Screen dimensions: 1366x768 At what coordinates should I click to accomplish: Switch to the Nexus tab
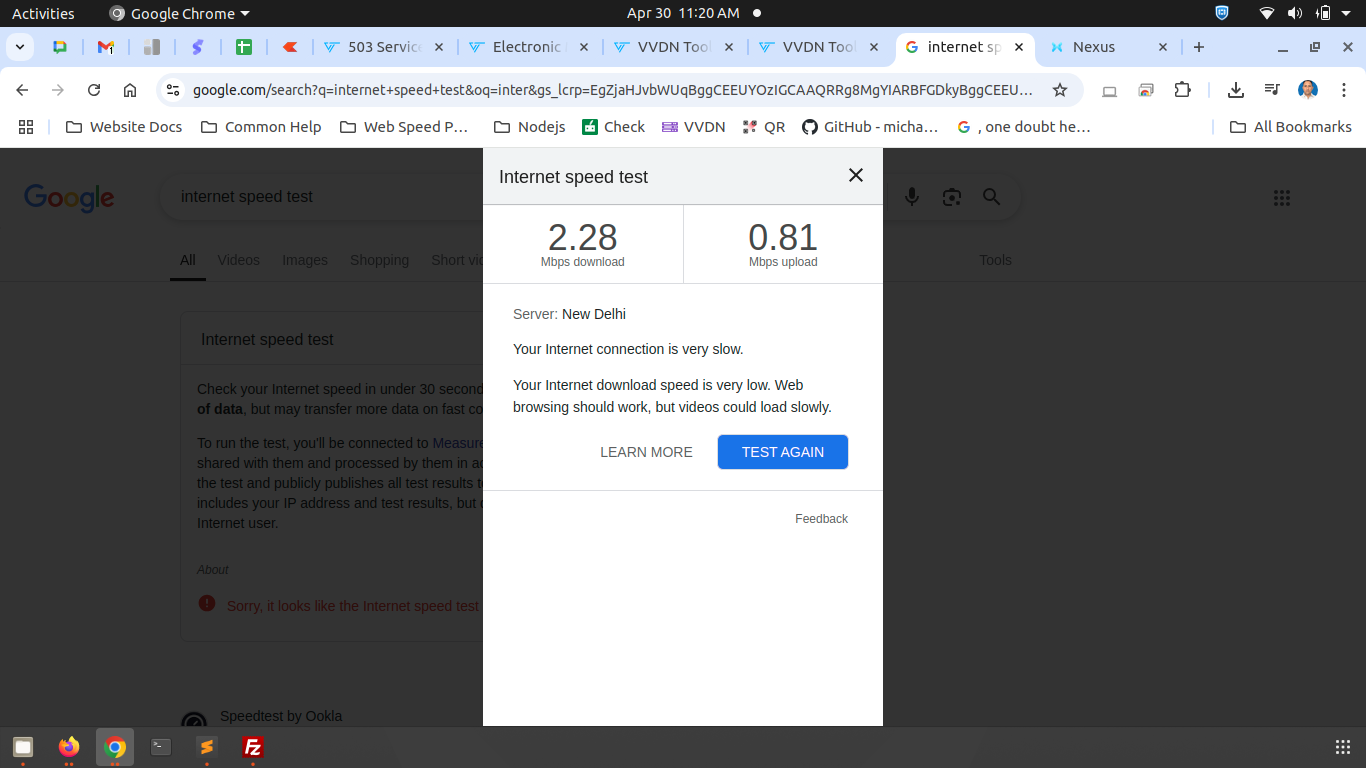(x=1093, y=47)
